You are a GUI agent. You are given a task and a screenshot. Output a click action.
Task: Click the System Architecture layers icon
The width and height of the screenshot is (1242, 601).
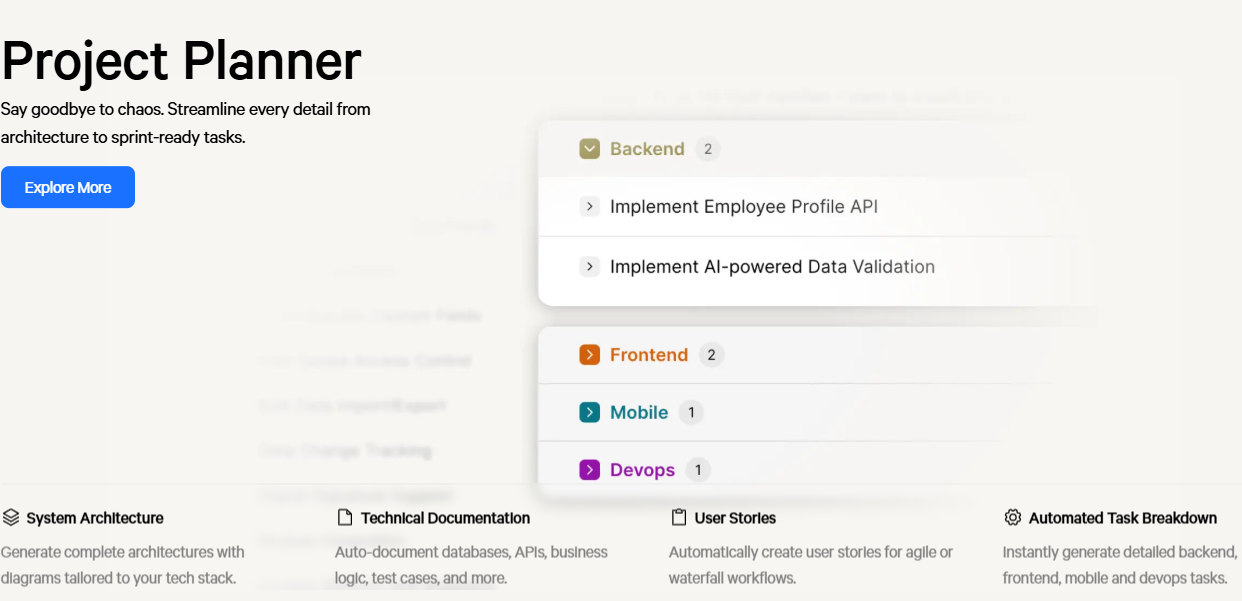coord(11,518)
